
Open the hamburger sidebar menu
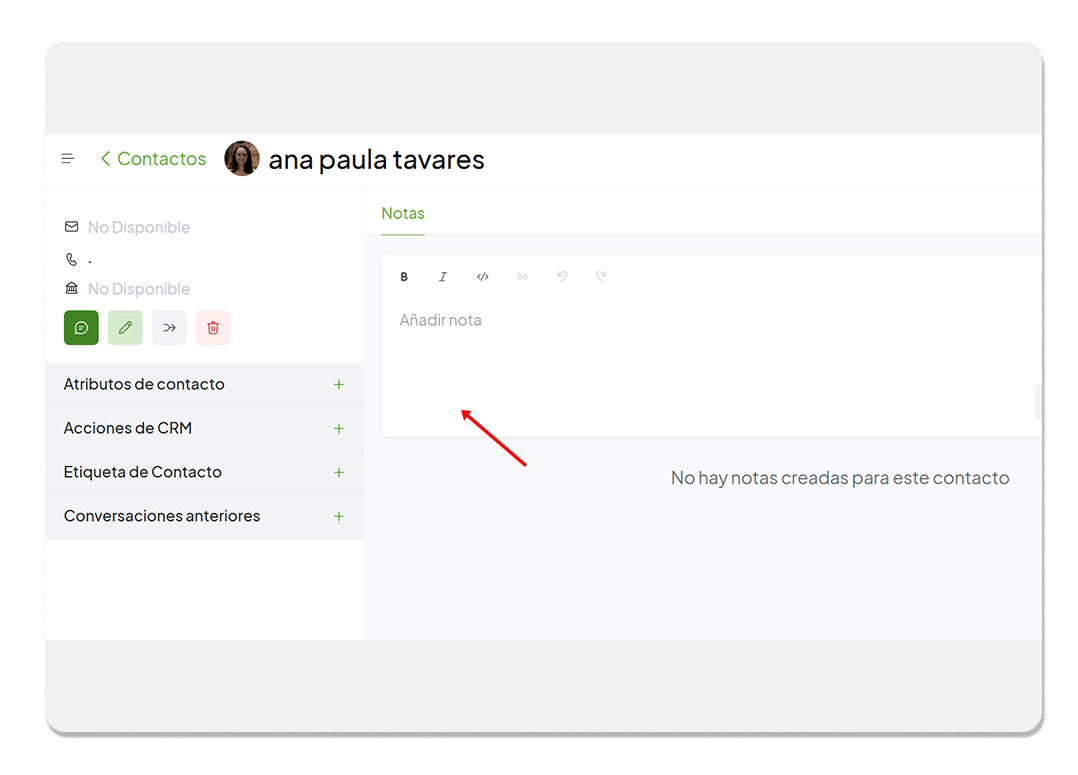tap(68, 159)
